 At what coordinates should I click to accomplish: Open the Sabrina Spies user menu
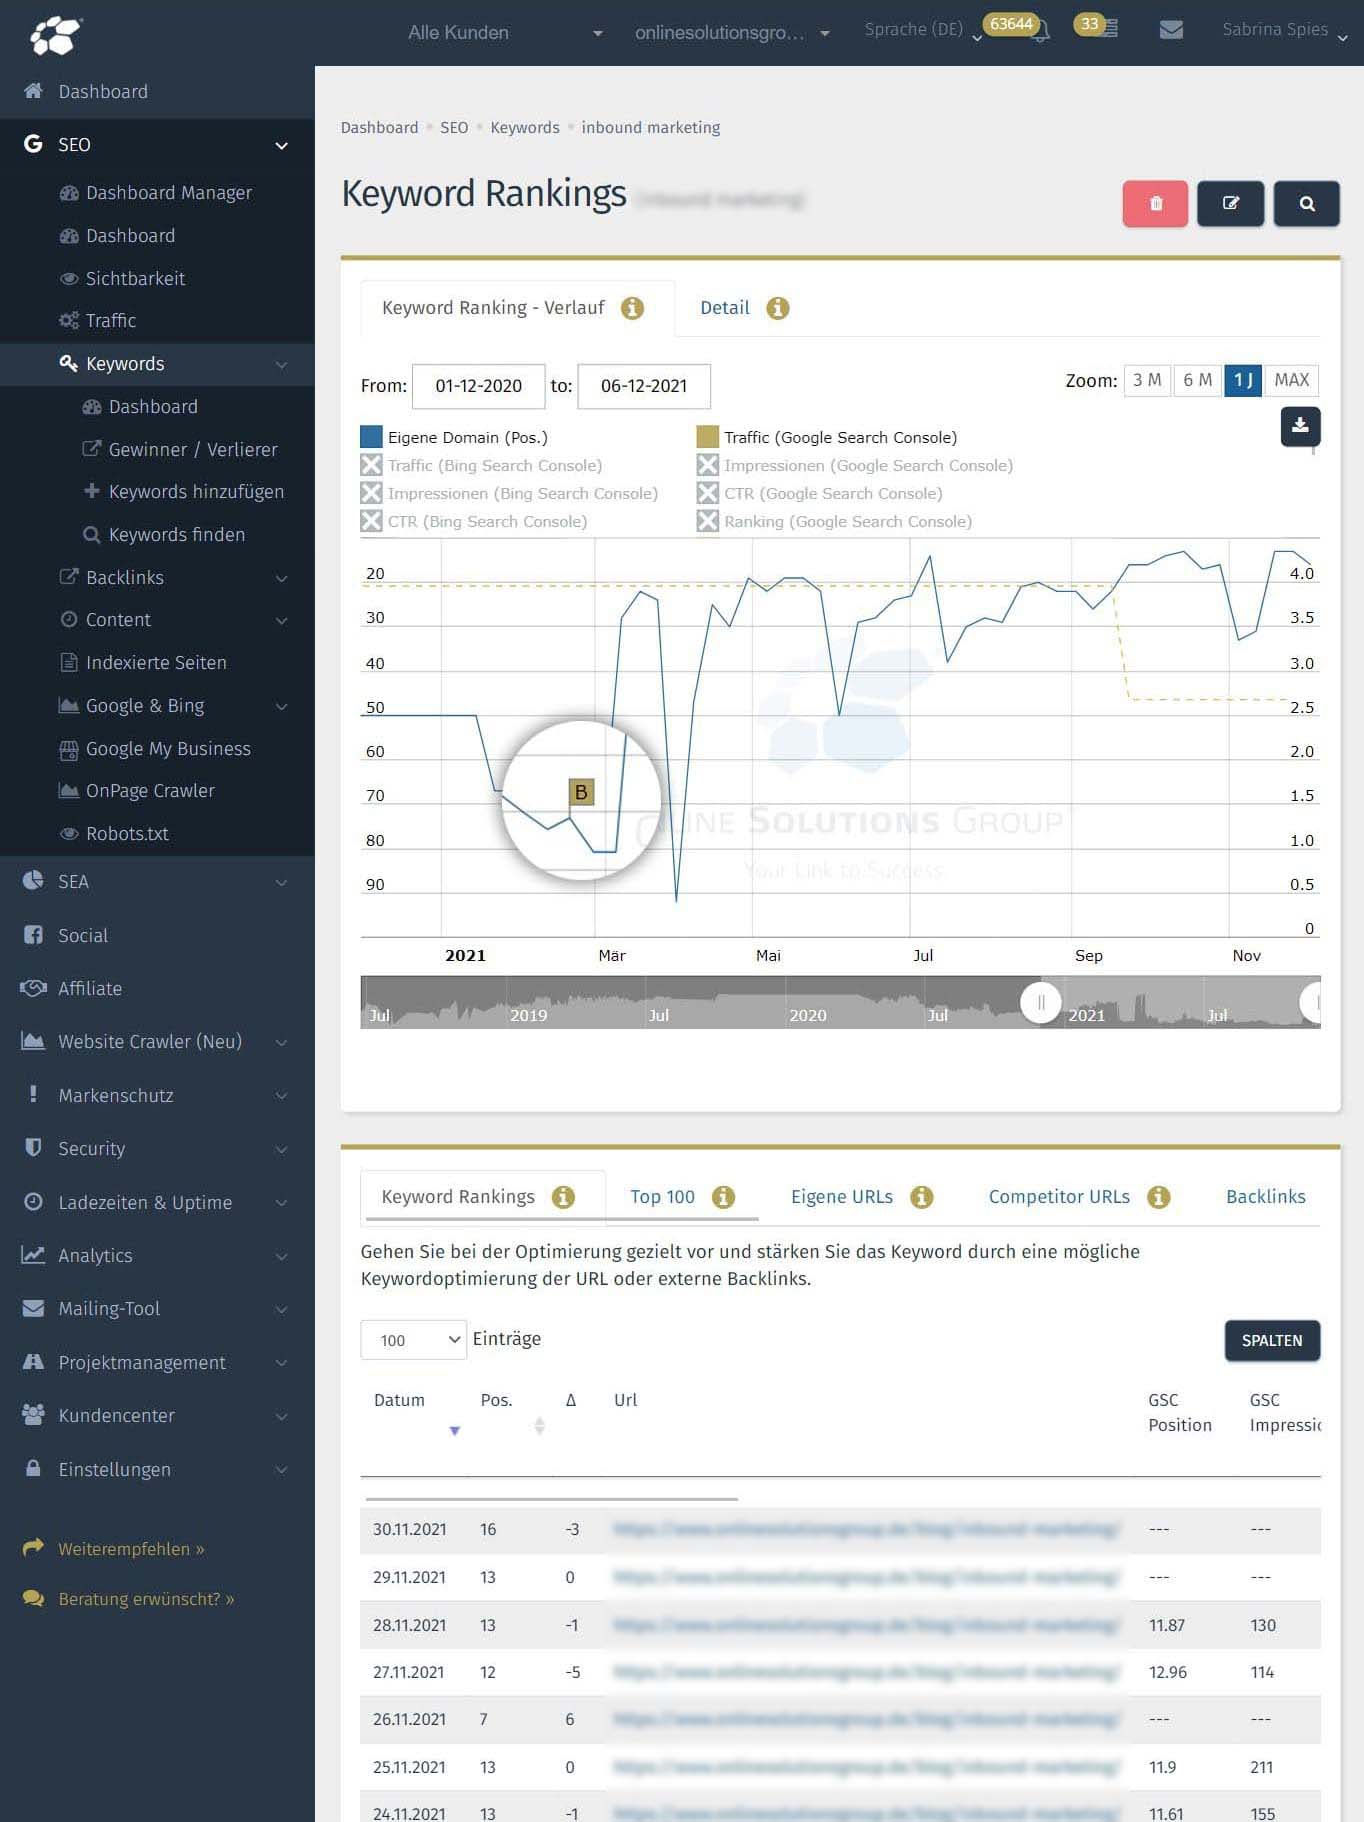1285,31
